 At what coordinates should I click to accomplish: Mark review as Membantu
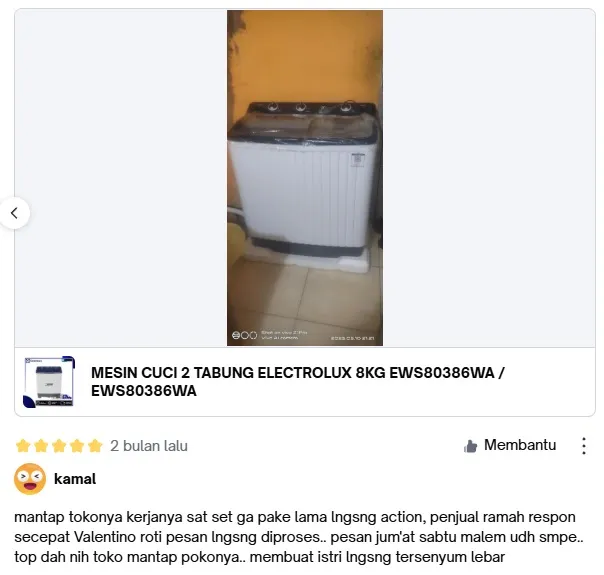coord(510,445)
